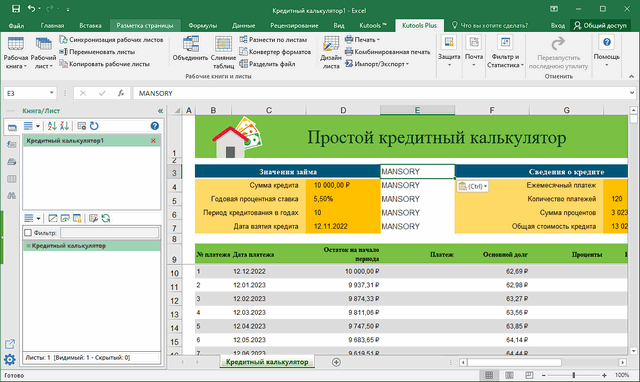The width and height of the screenshot is (640, 382).
Task: Click the insert function fx icon
Action: pyautogui.click(x=121, y=93)
